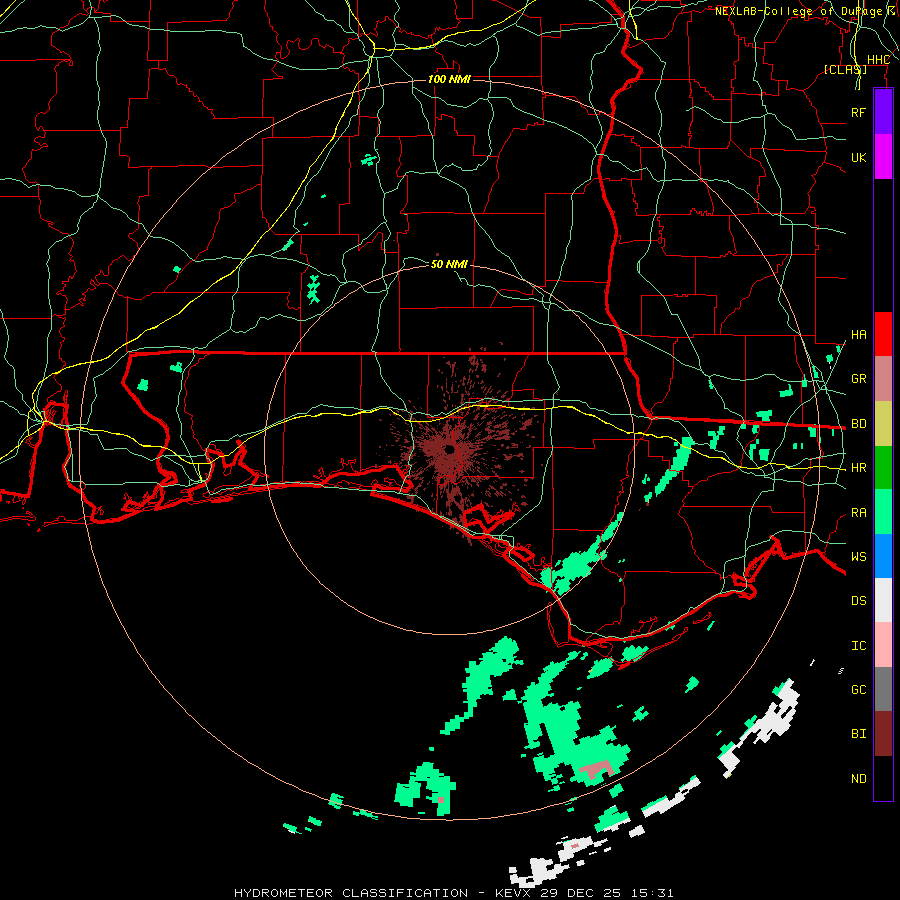Select the gray GC legend swatch
900x900 pixels.
point(883,689)
